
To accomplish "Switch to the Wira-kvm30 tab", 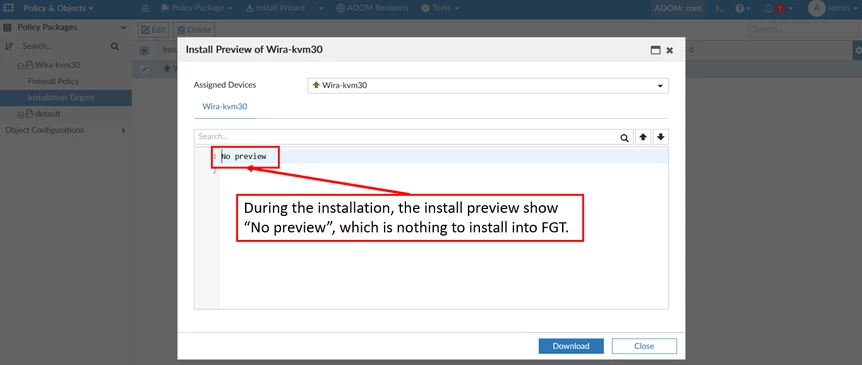I will tap(225, 107).
